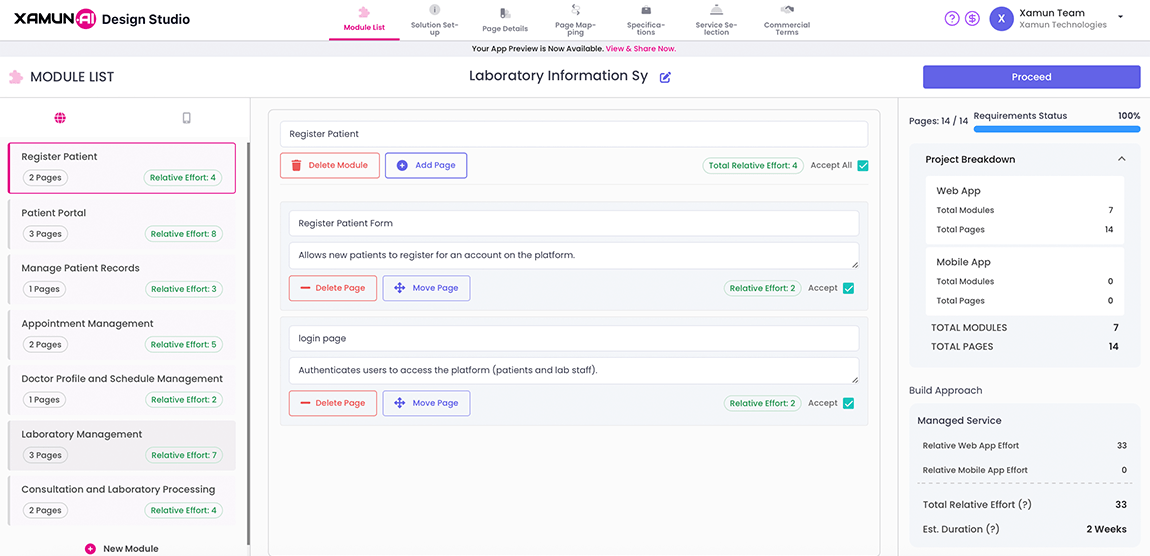Switch to web app globe view

(60, 117)
